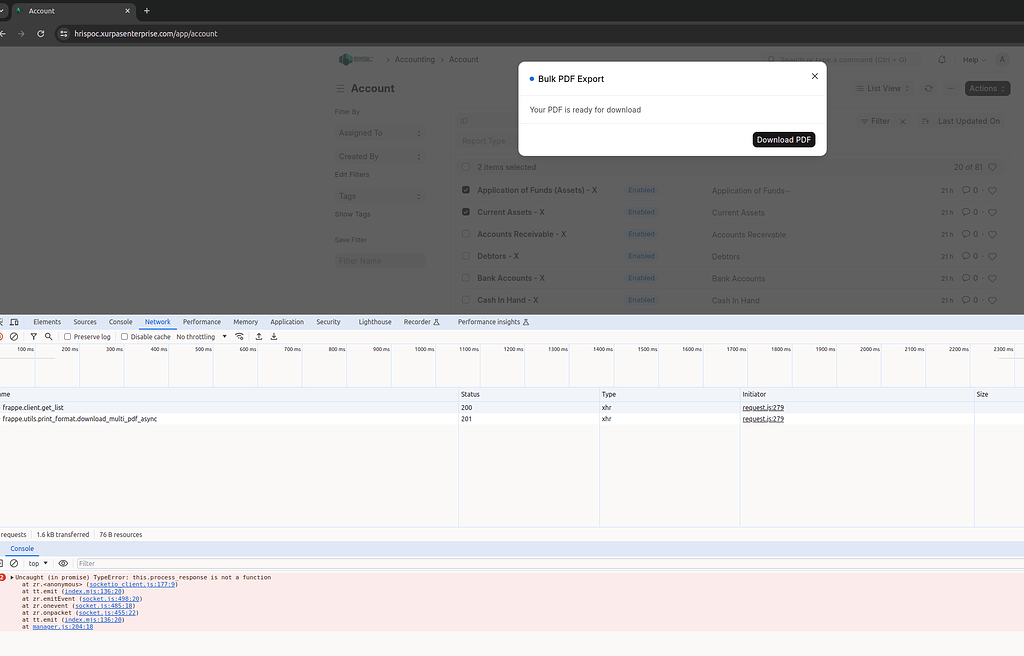Refresh the Account list view
Viewport: 1024px width, 656px height.
[x=928, y=88]
